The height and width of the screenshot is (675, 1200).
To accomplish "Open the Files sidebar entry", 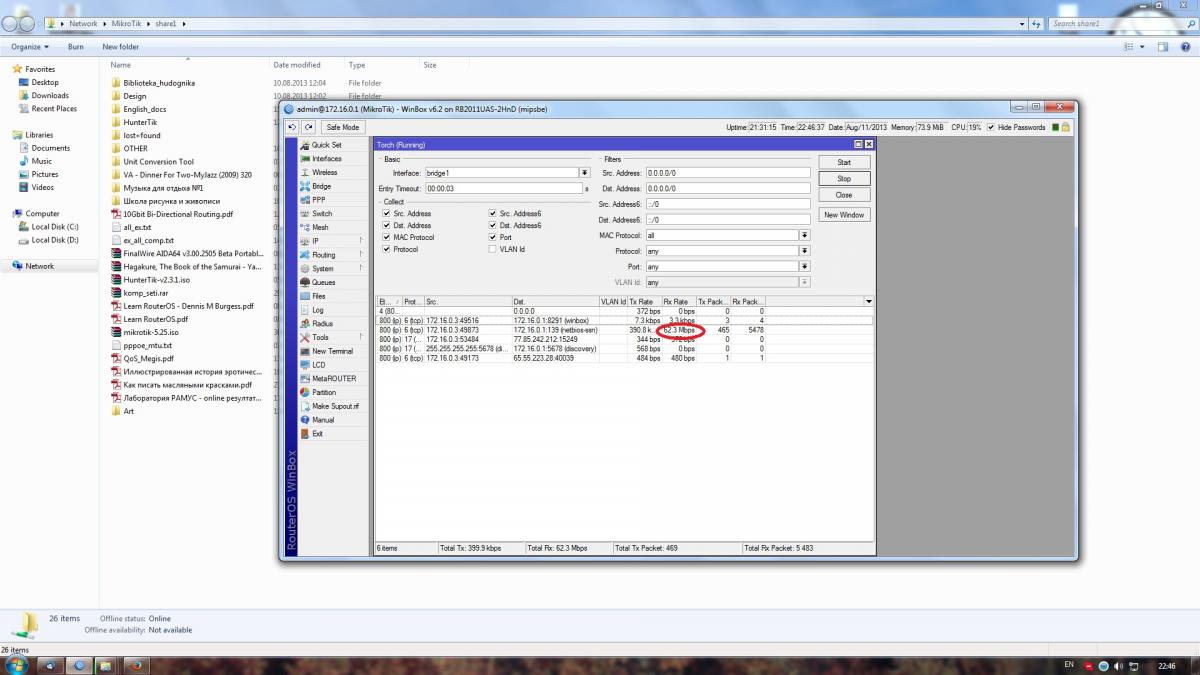I will pyautogui.click(x=318, y=296).
